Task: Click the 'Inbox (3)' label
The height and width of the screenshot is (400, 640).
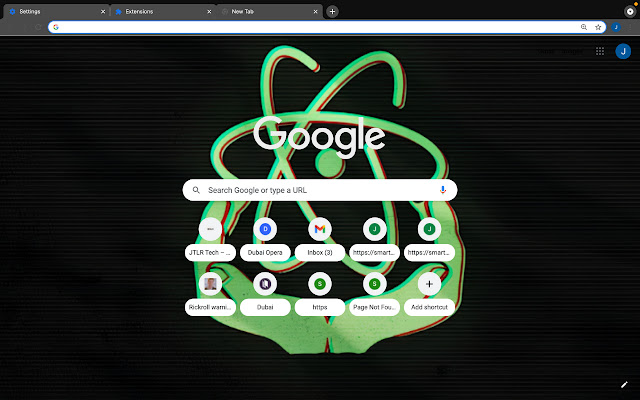Action: 320,253
